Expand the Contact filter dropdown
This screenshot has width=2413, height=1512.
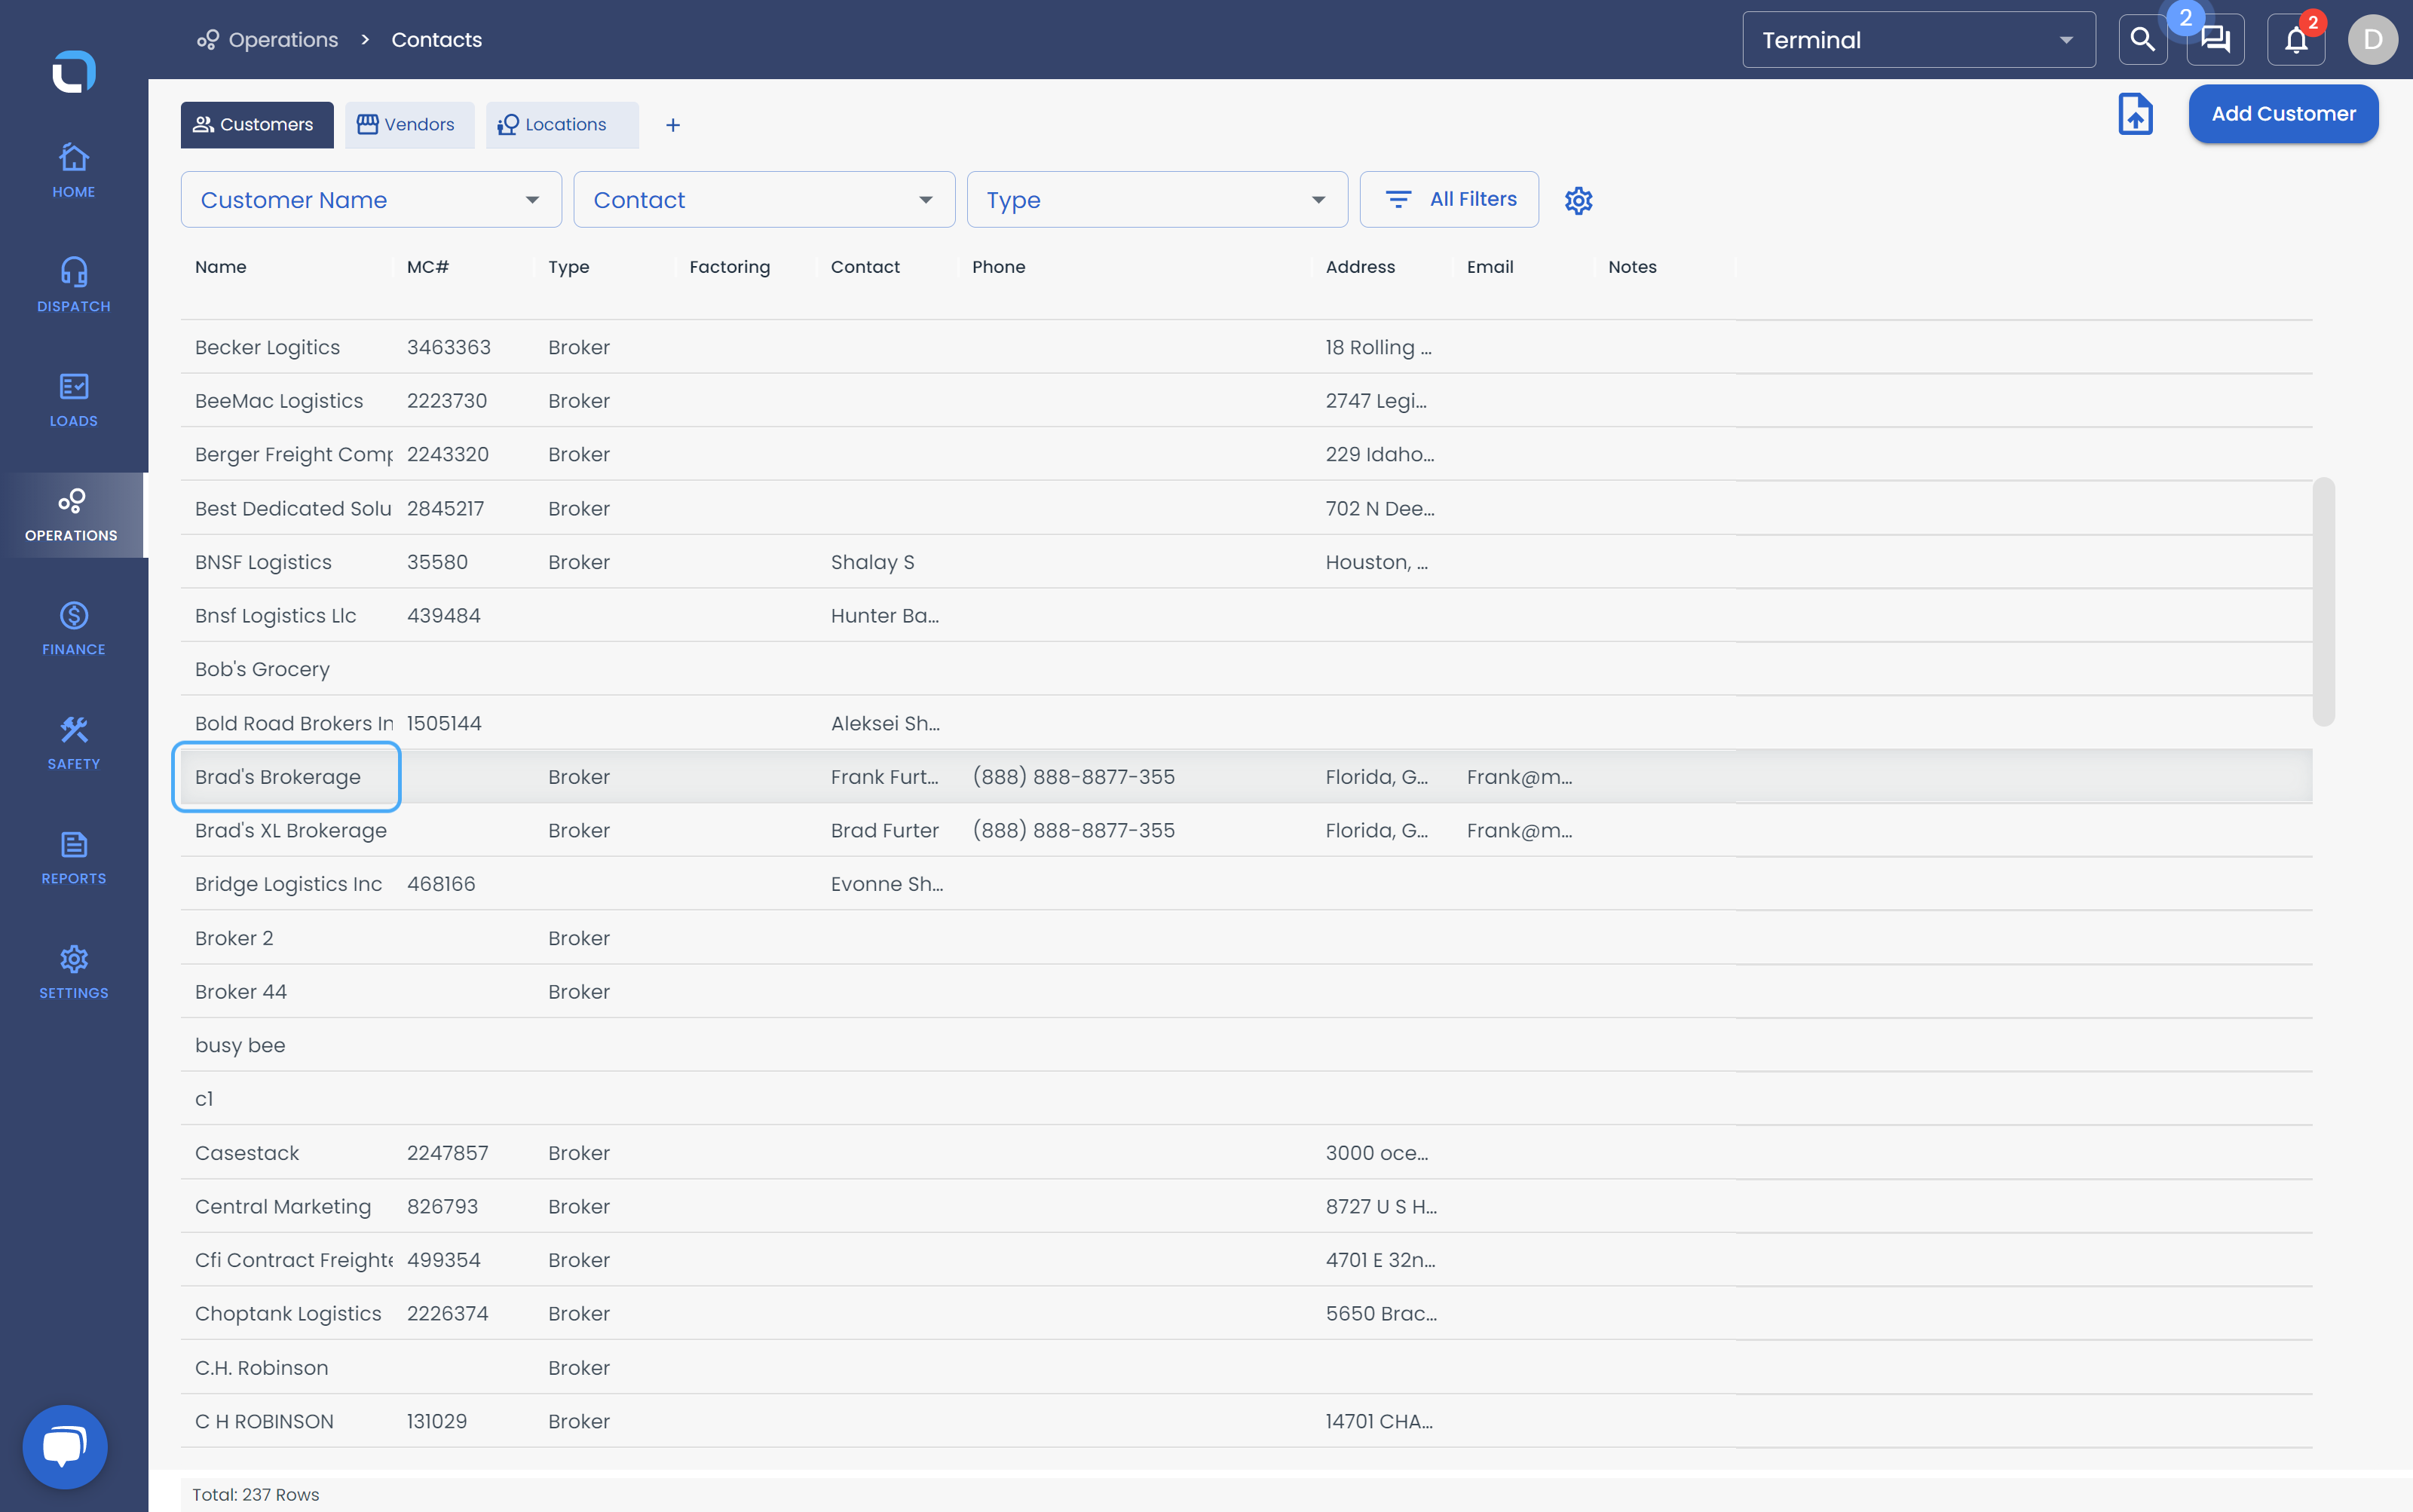(764, 200)
